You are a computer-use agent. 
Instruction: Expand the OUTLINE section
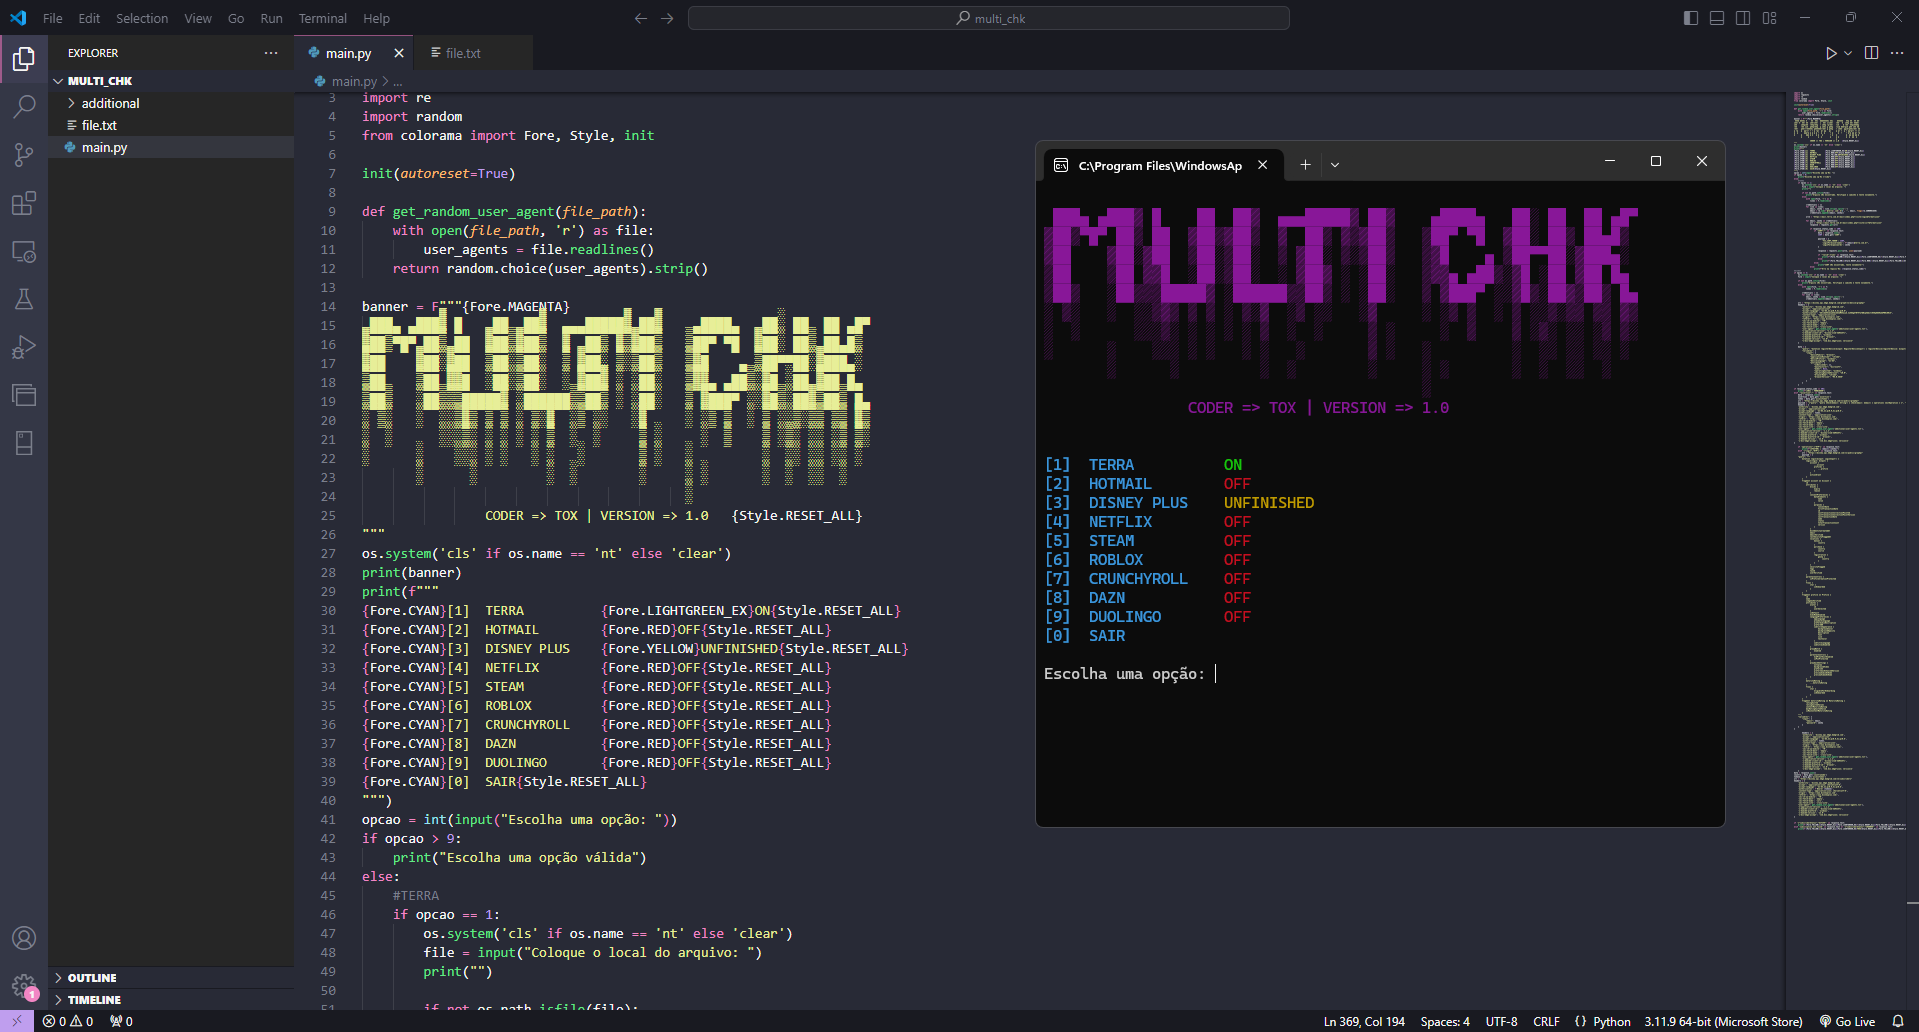coord(92,978)
